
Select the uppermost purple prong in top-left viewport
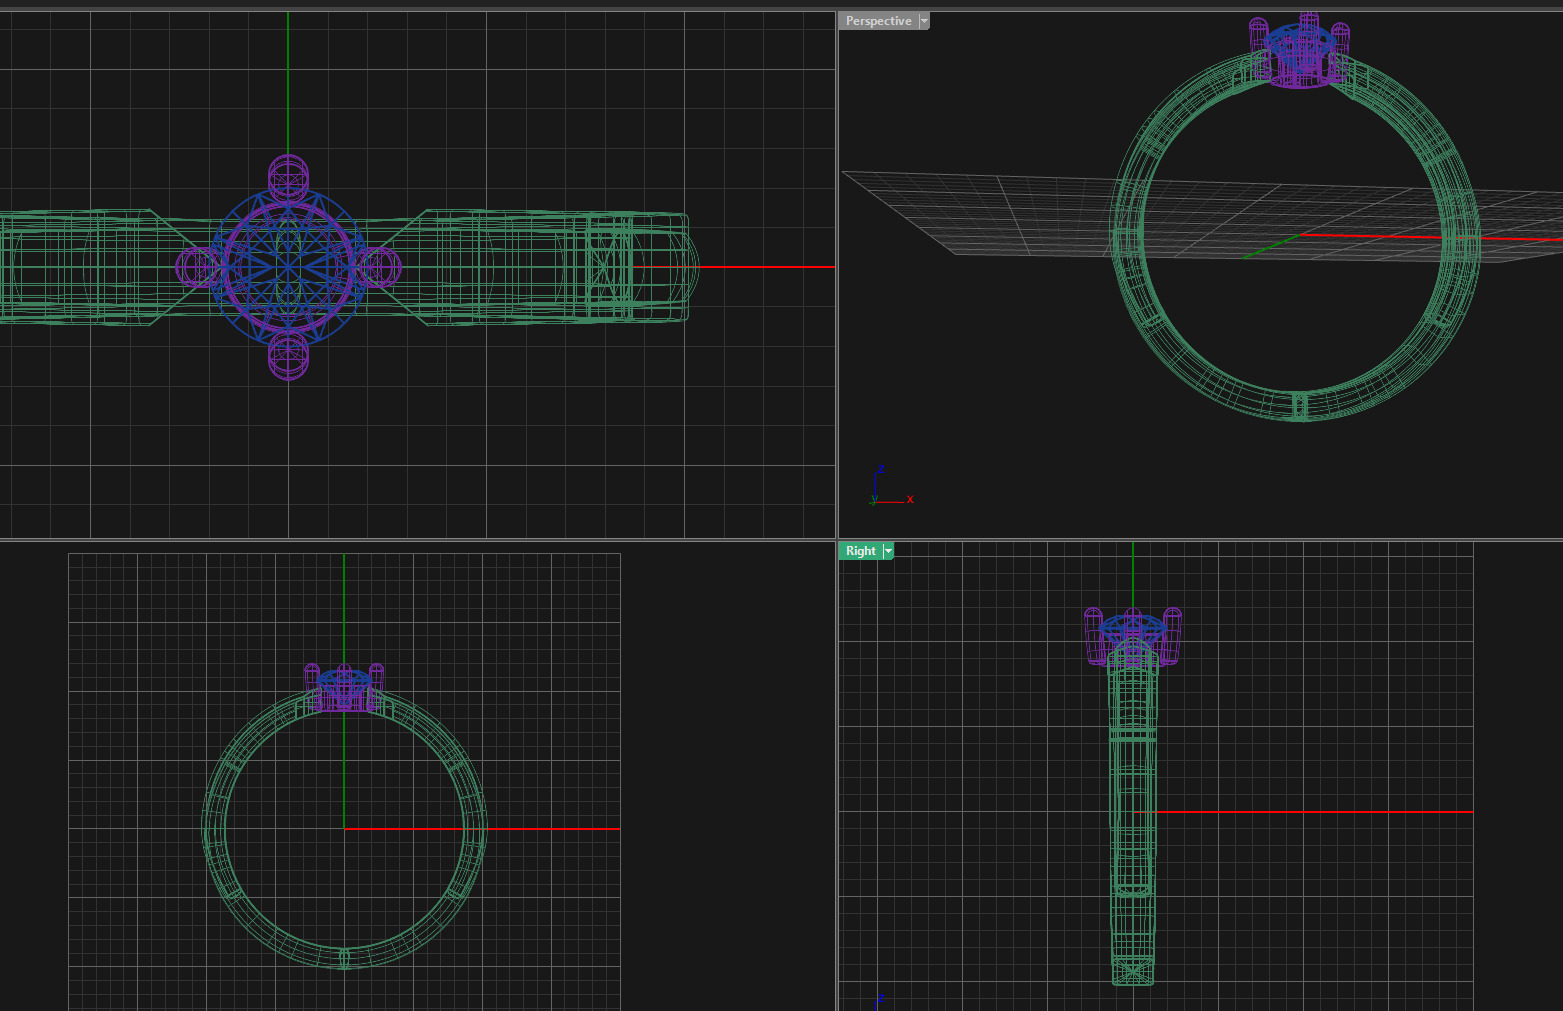pos(288,177)
